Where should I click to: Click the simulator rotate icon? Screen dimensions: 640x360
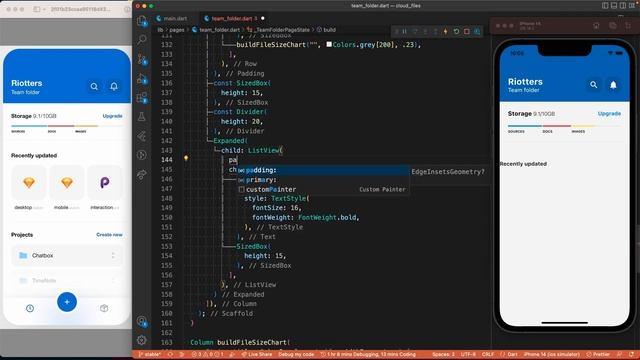coord(628,26)
